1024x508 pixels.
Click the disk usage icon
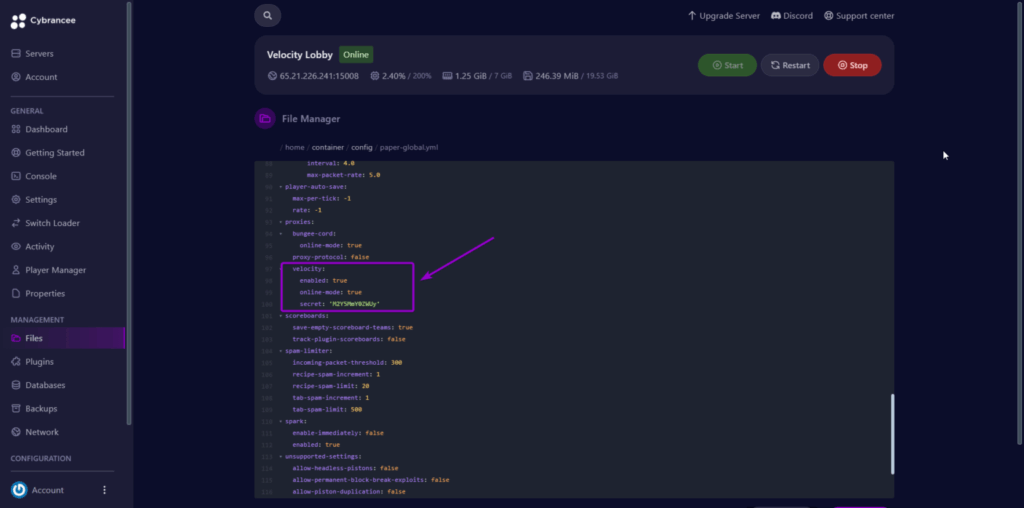pyautogui.click(x=528, y=76)
